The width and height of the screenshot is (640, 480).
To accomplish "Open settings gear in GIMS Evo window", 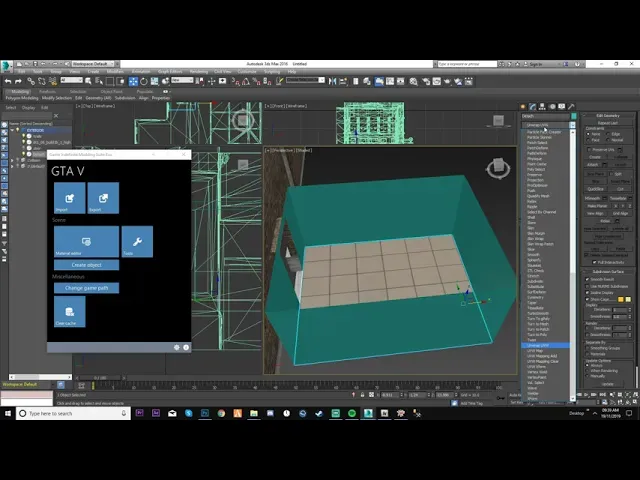I will coord(176,347).
